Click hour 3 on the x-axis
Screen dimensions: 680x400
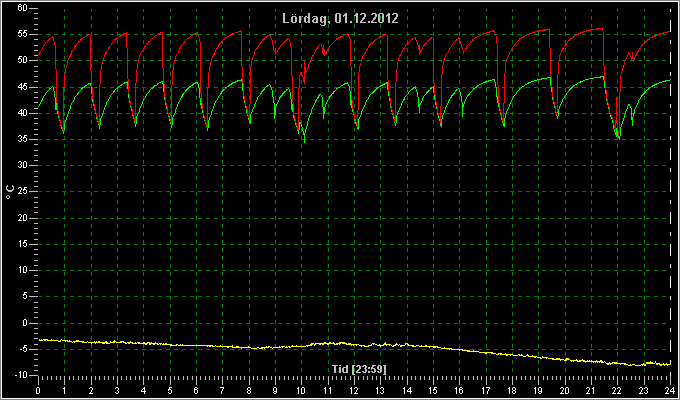coord(117,390)
